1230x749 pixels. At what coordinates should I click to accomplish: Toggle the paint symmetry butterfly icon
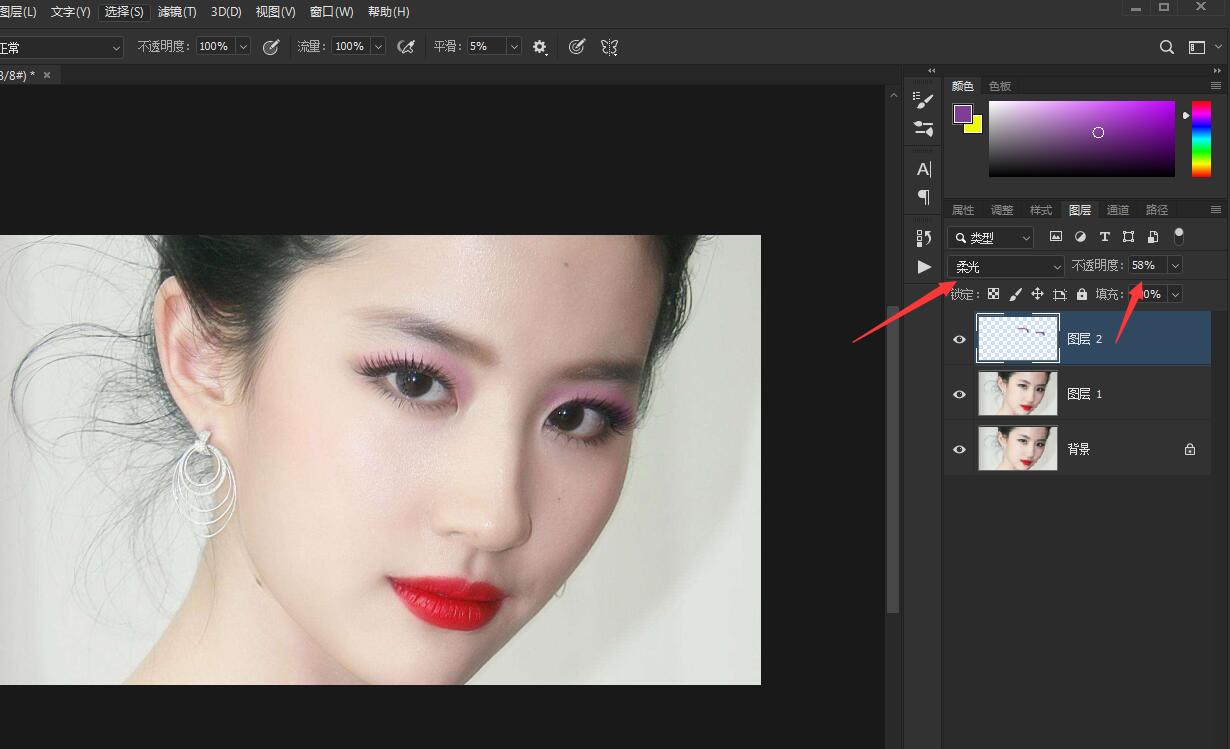click(610, 46)
